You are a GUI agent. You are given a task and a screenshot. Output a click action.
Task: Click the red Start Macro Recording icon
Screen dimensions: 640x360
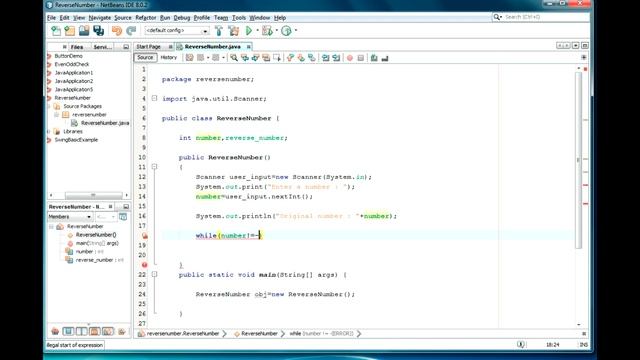point(350,58)
